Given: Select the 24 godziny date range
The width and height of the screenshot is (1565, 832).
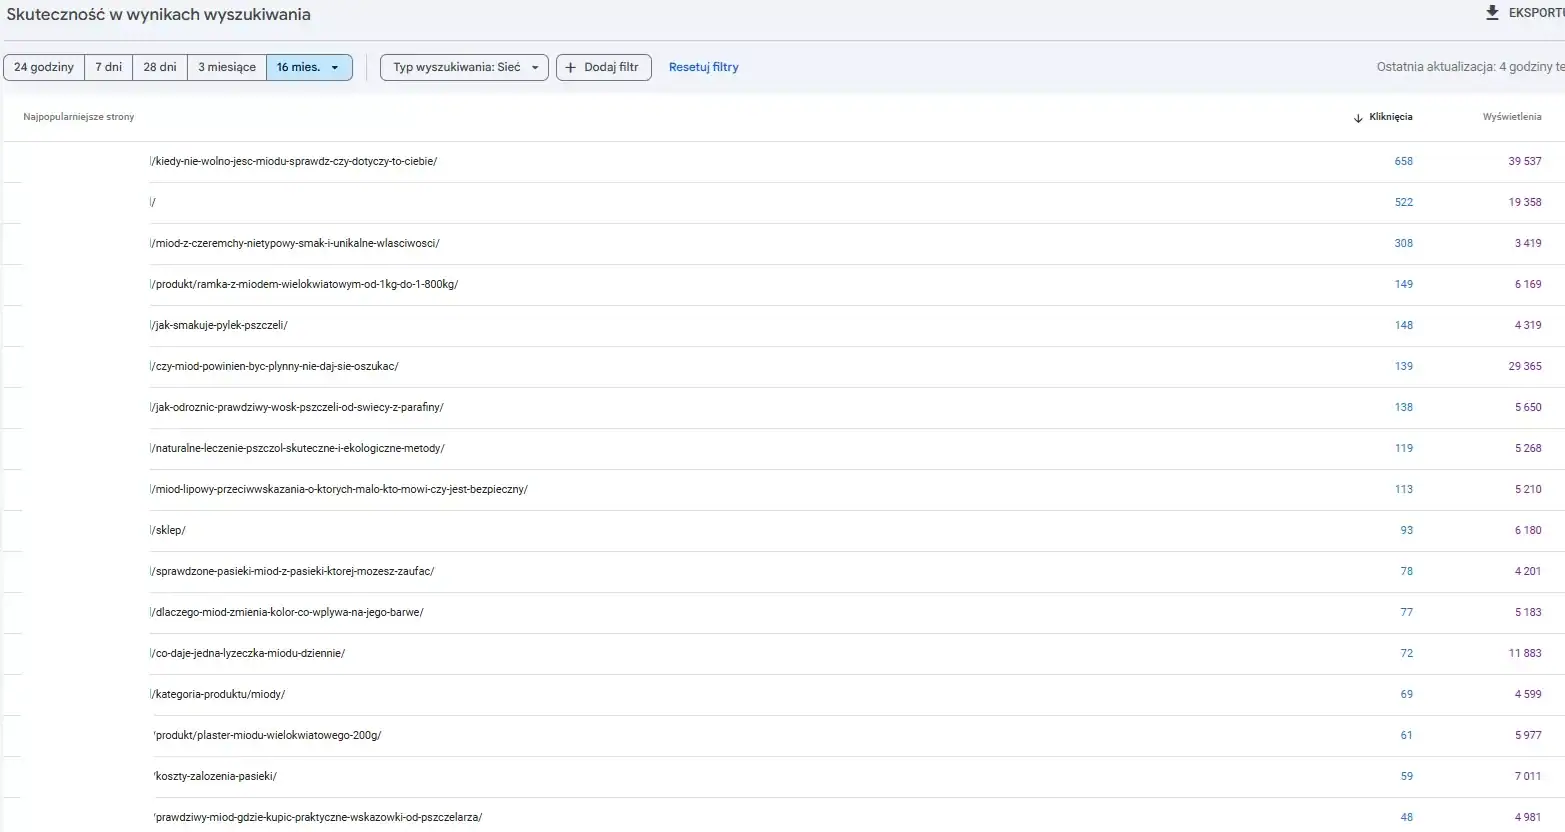Looking at the screenshot, I should [x=44, y=67].
